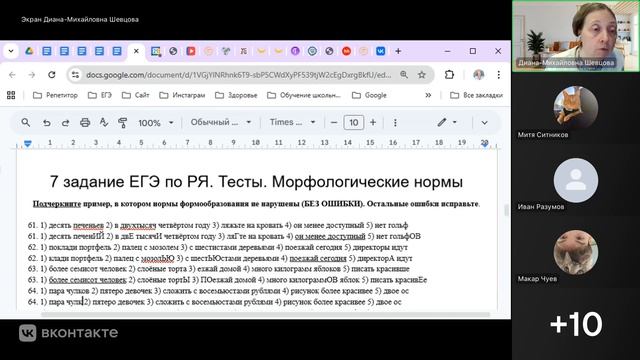Select Диана-Михайловна Шевцова's video tile
Image resolution: width=640 pixels, height=360 pixels.
(x=576, y=36)
